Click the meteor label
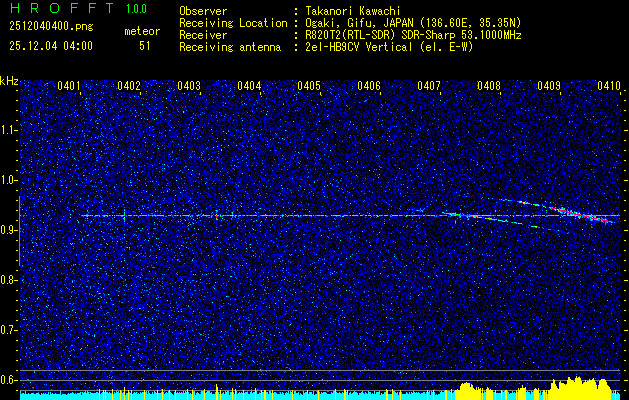The width and height of the screenshot is (629, 400). pyautogui.click(x=142, y=31)
